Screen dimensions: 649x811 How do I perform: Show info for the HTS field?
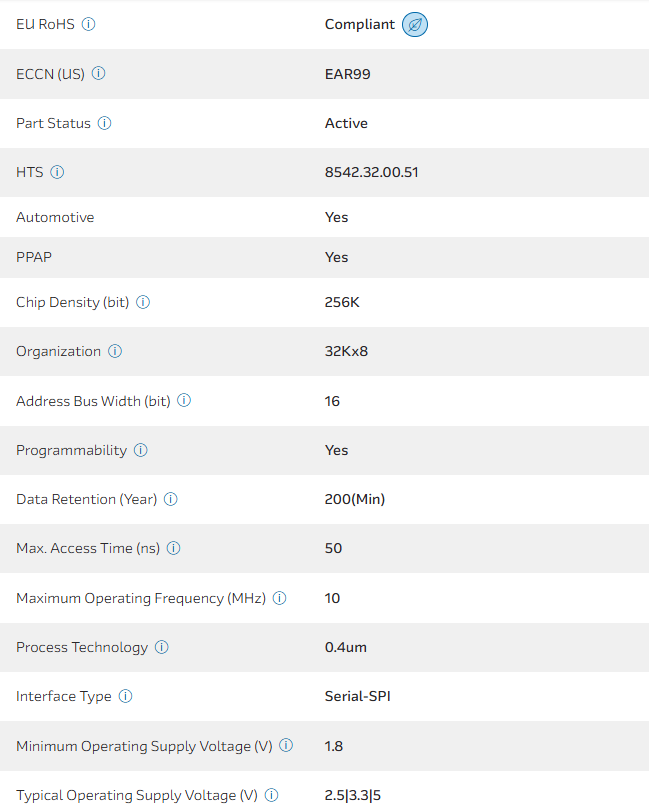pyautogui.click(x=57, y=172)
